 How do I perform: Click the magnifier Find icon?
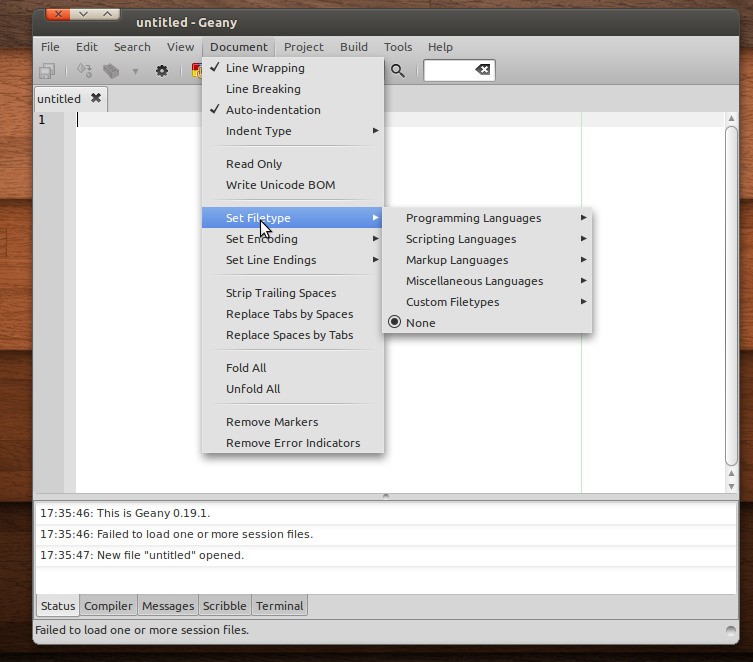pyautogui.click(x=398, y=70)
